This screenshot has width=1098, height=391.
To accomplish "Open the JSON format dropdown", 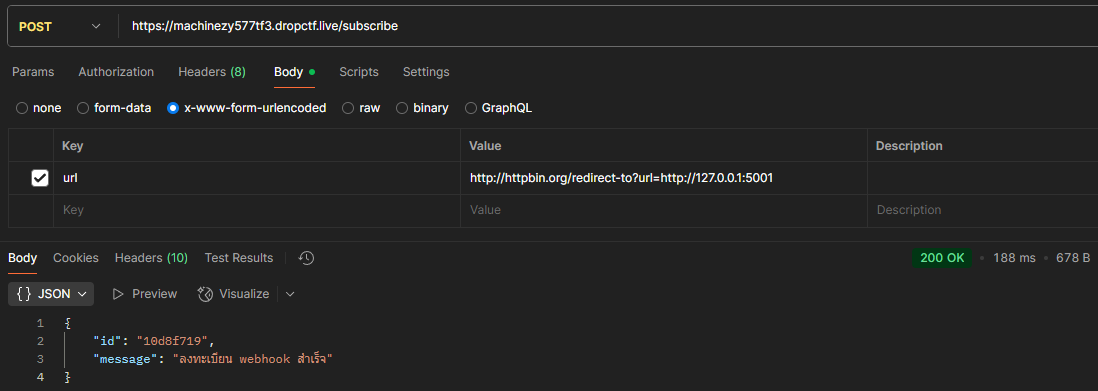I will point(51,294).
